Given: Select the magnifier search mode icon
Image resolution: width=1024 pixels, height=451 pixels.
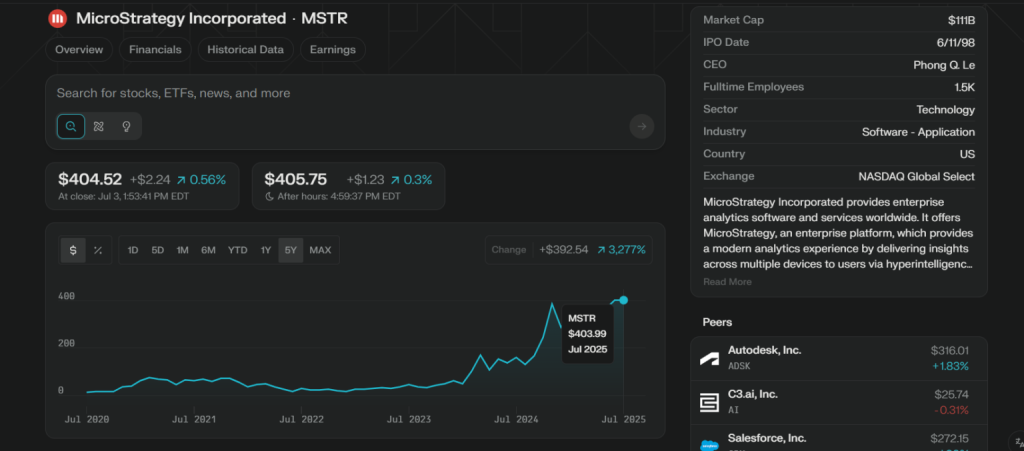Looking at the screenshot, I should click(x=71, y=126).
